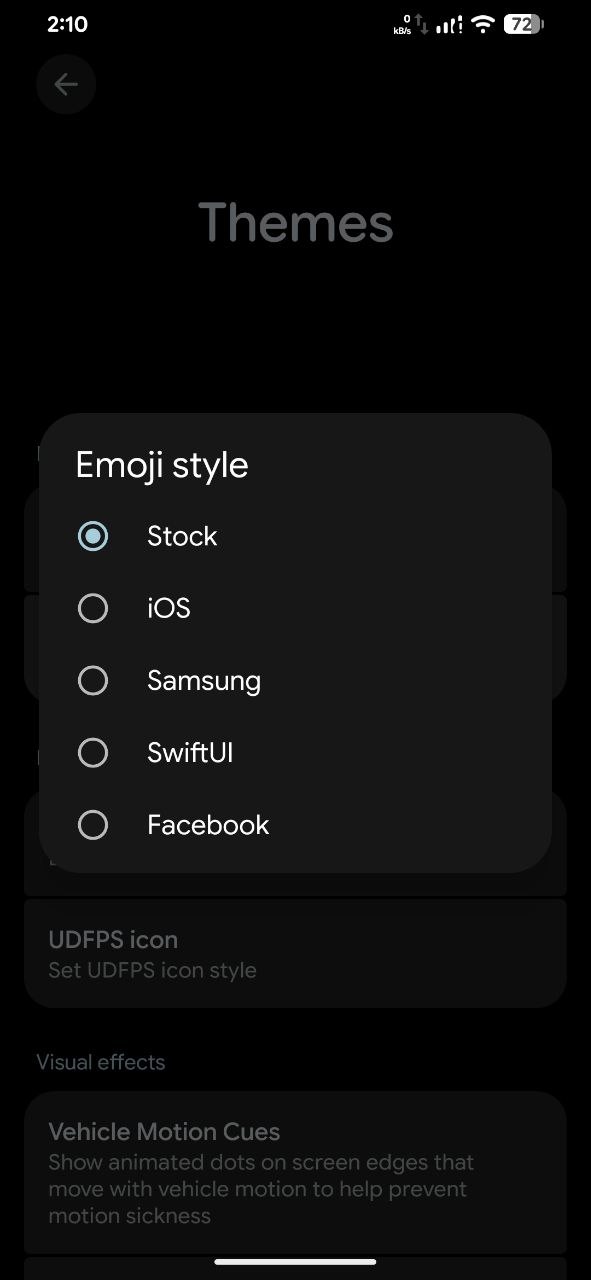Select the Stock radio button
Screen dimensions: 591x1280
(93, 536)
